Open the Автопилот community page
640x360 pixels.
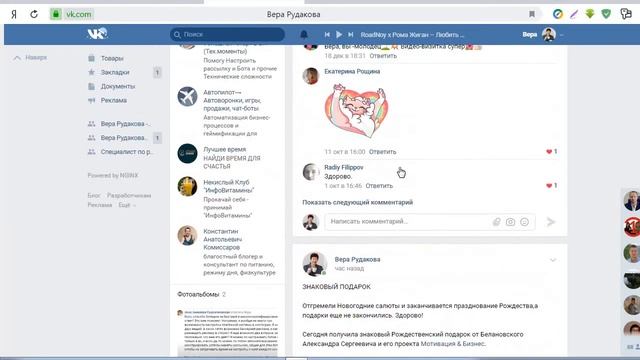(232, 100)
